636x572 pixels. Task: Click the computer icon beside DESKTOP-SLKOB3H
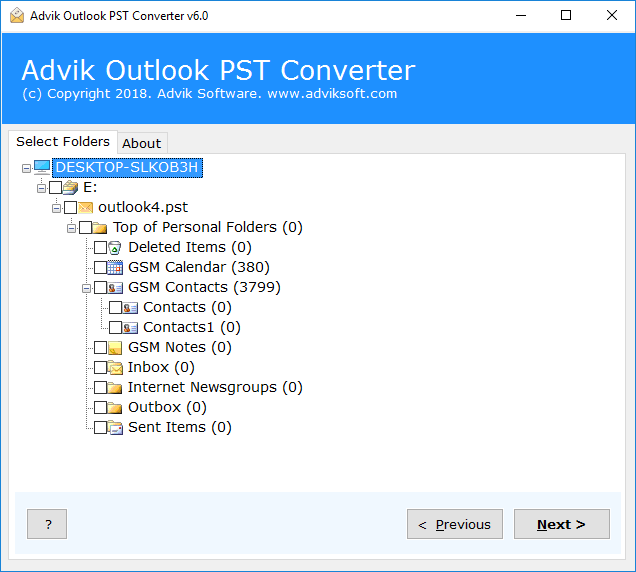(x=42, y=167)
